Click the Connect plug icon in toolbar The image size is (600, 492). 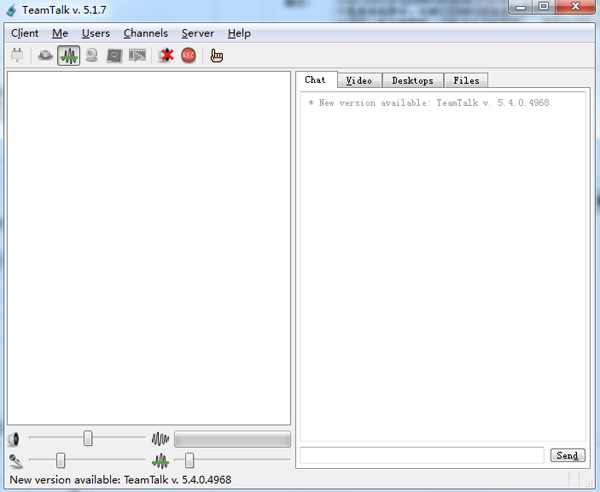coord(17,55)
